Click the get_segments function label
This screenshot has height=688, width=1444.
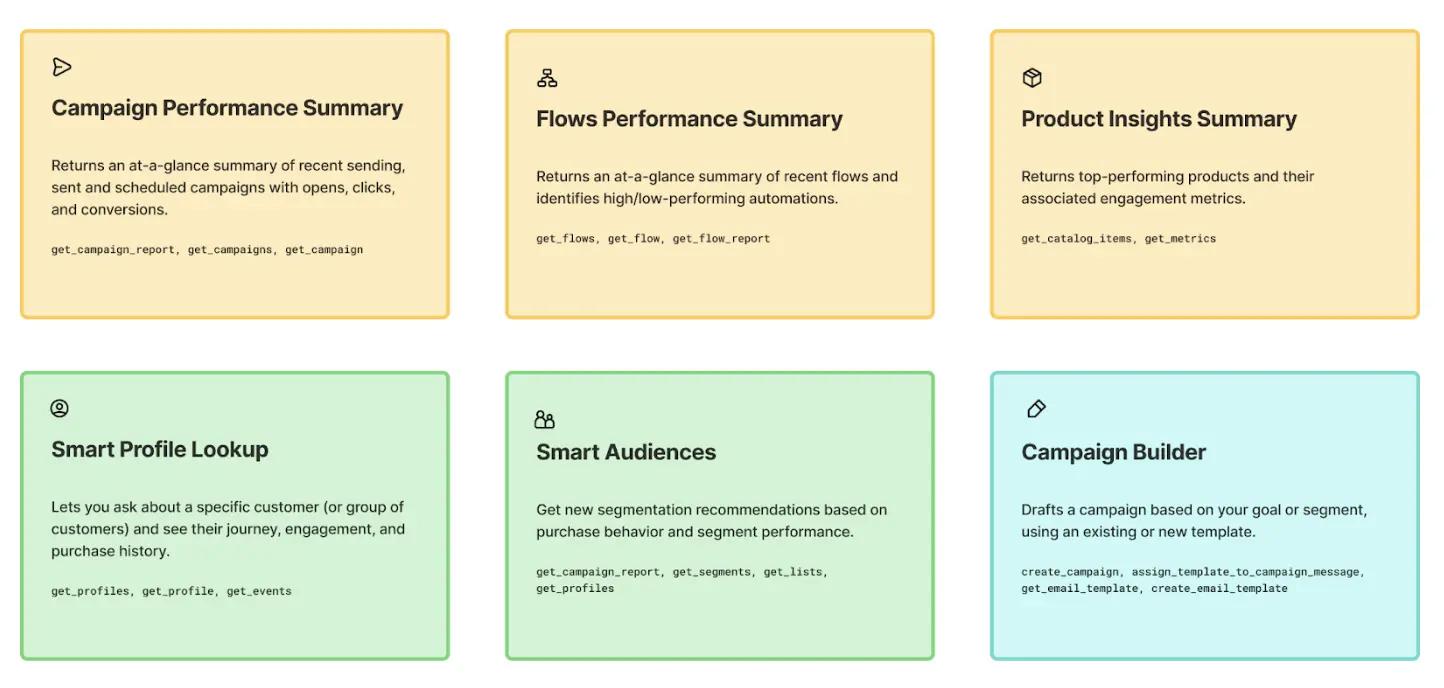click(712, 571)
